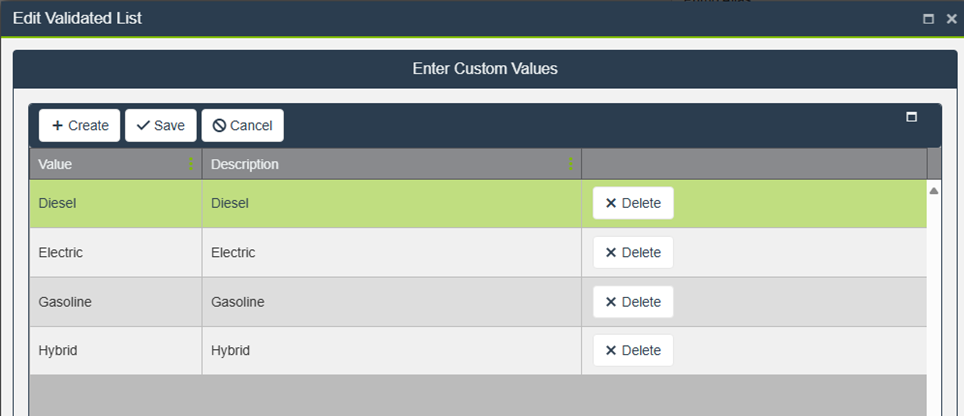The image size is (964, 416).
Task: Close the Edit Validated List dialog
Action: pos(951,19)
